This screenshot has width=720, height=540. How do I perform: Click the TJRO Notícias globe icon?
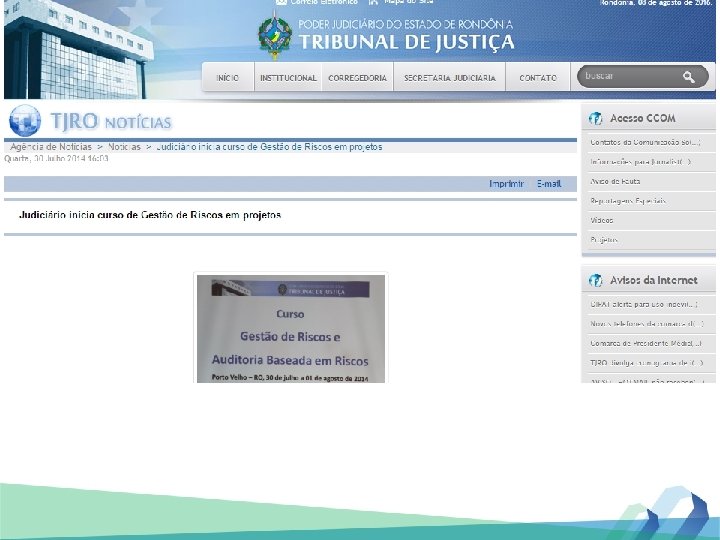pos(25,121)
